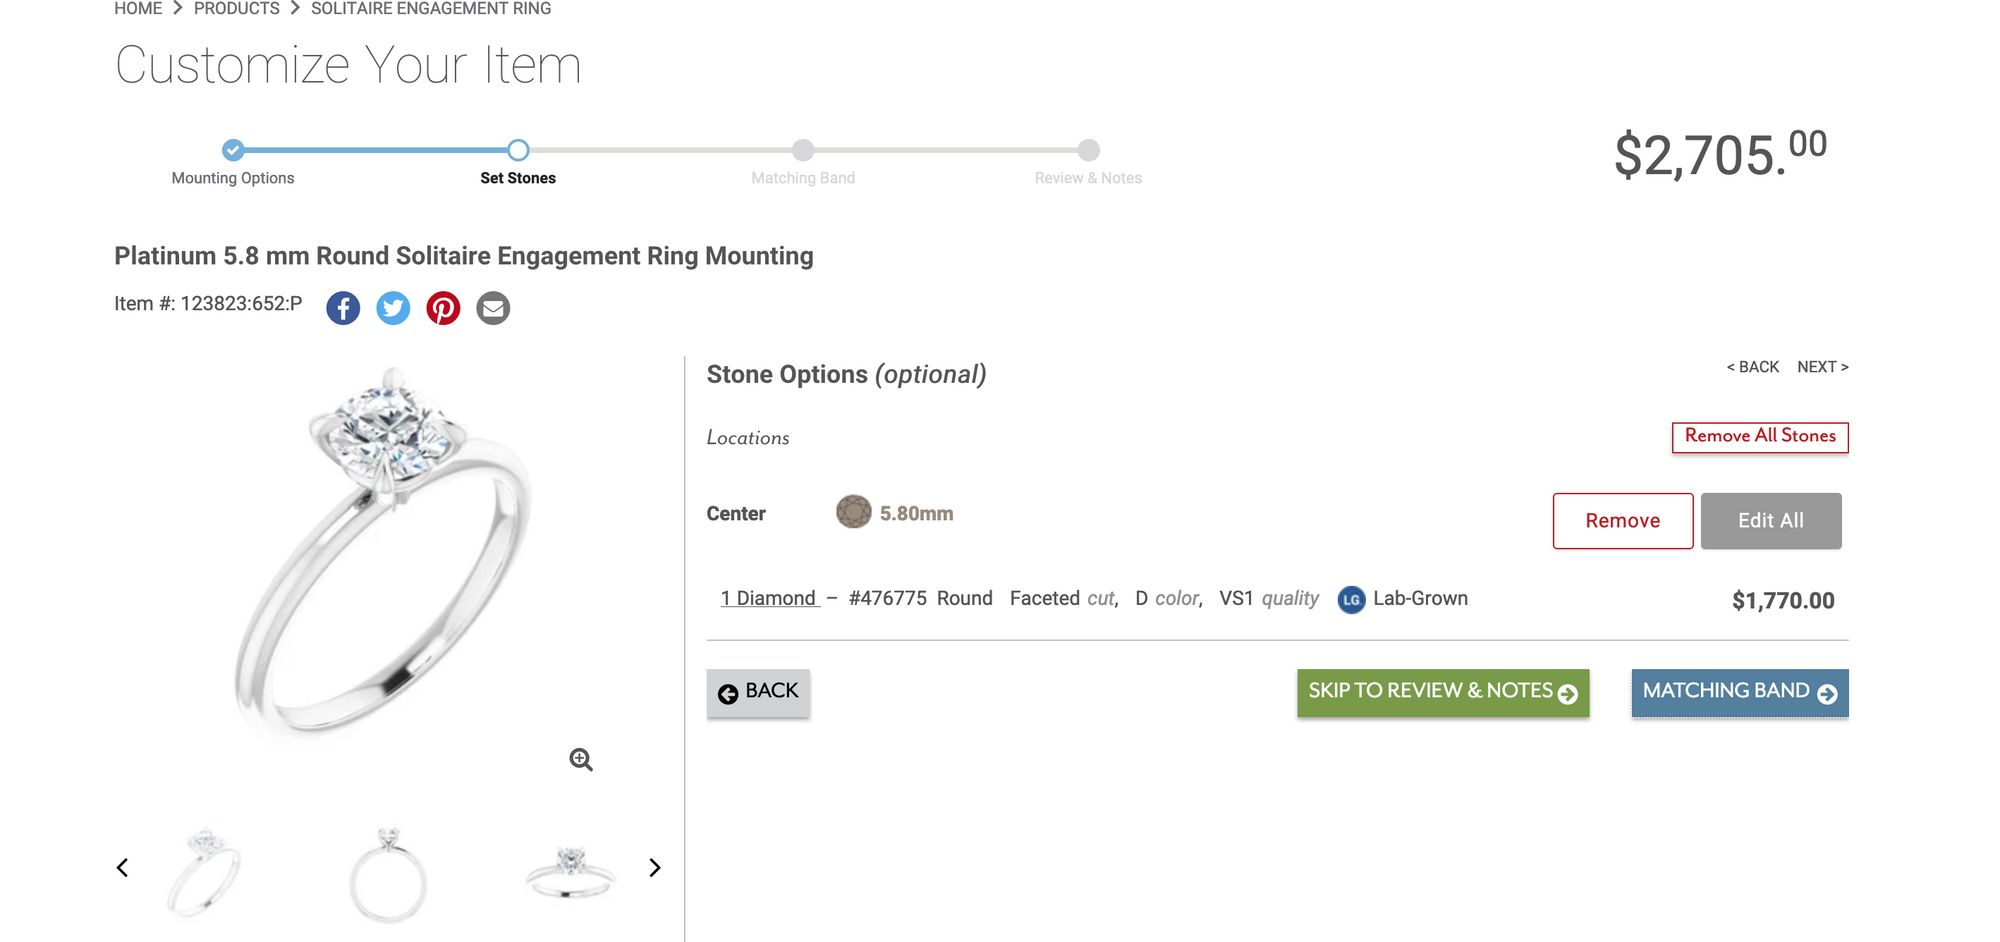Remove the center stone

point(1623,521)
